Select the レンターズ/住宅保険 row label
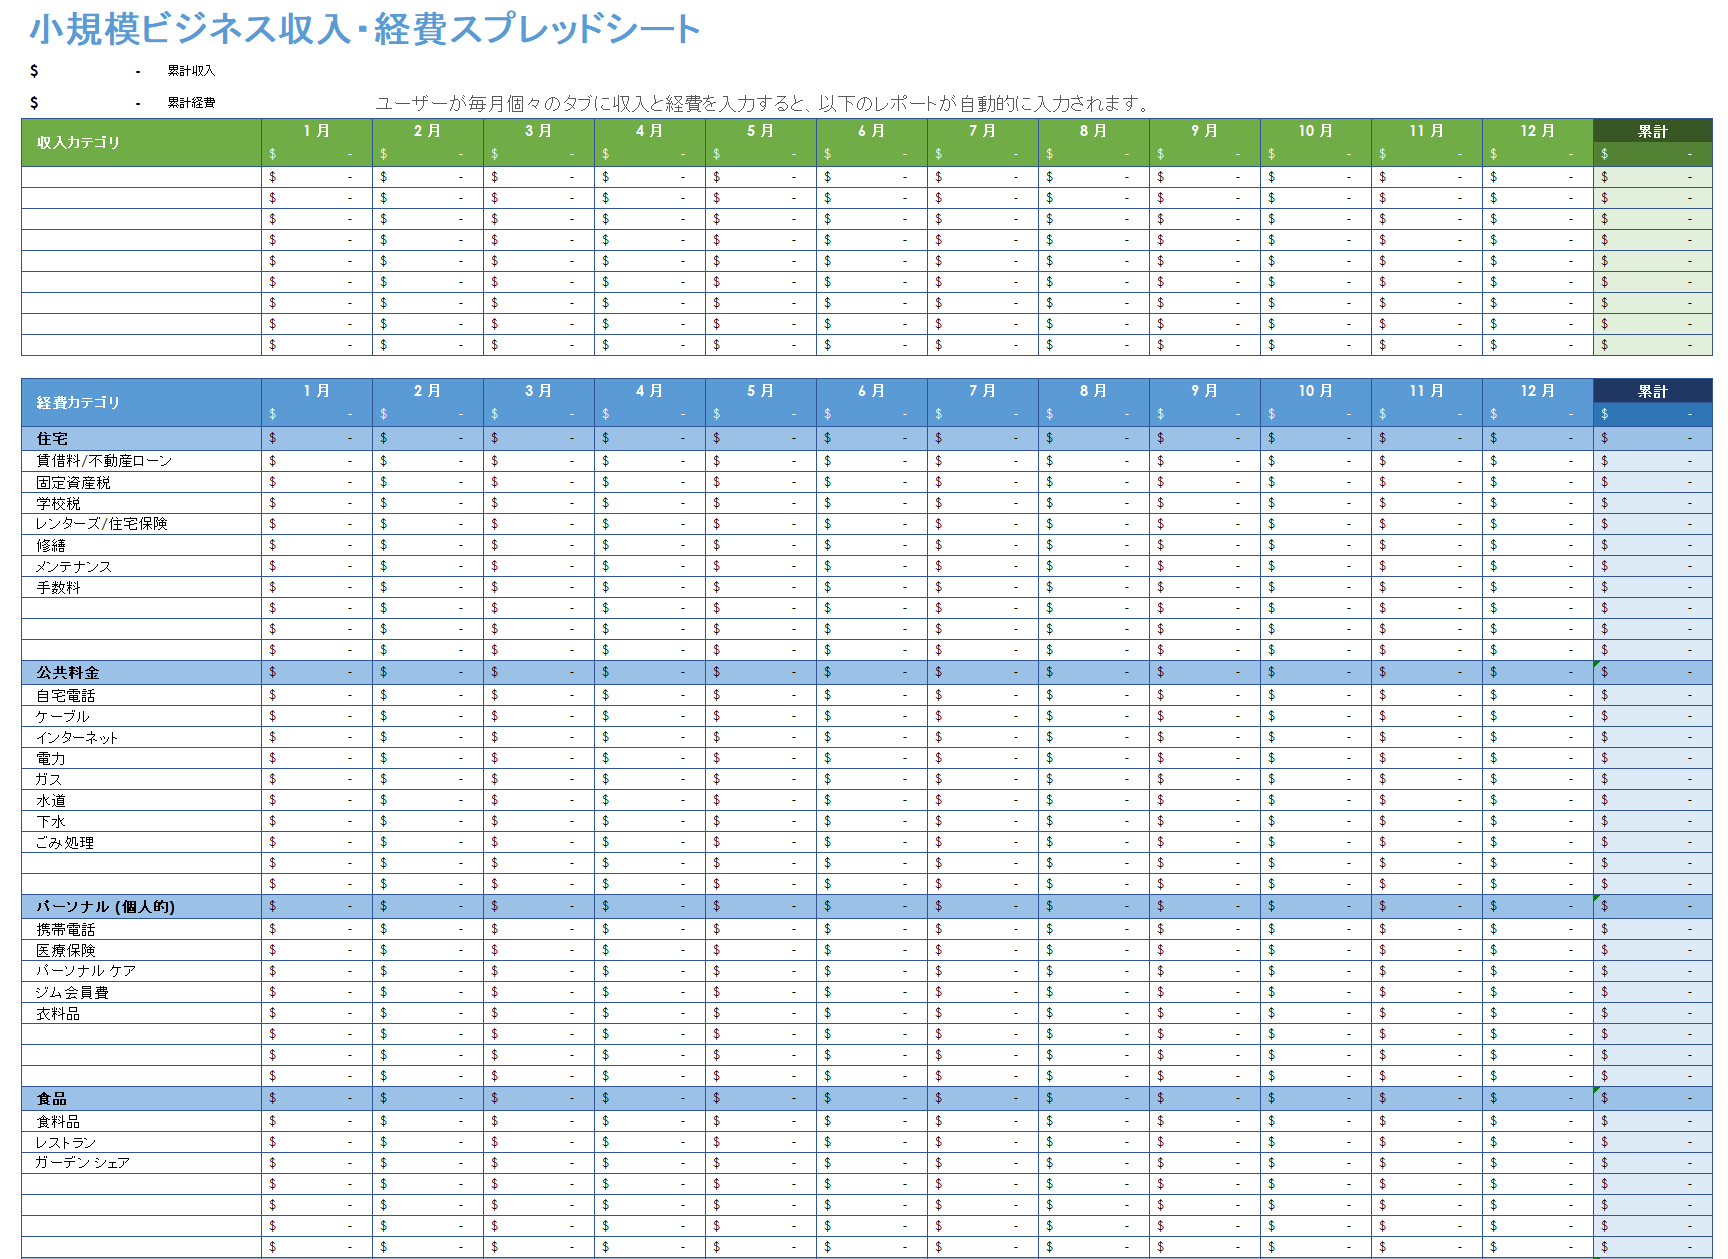The width and height of the screenshot is (1728, 1259). (x=101, y=524)
